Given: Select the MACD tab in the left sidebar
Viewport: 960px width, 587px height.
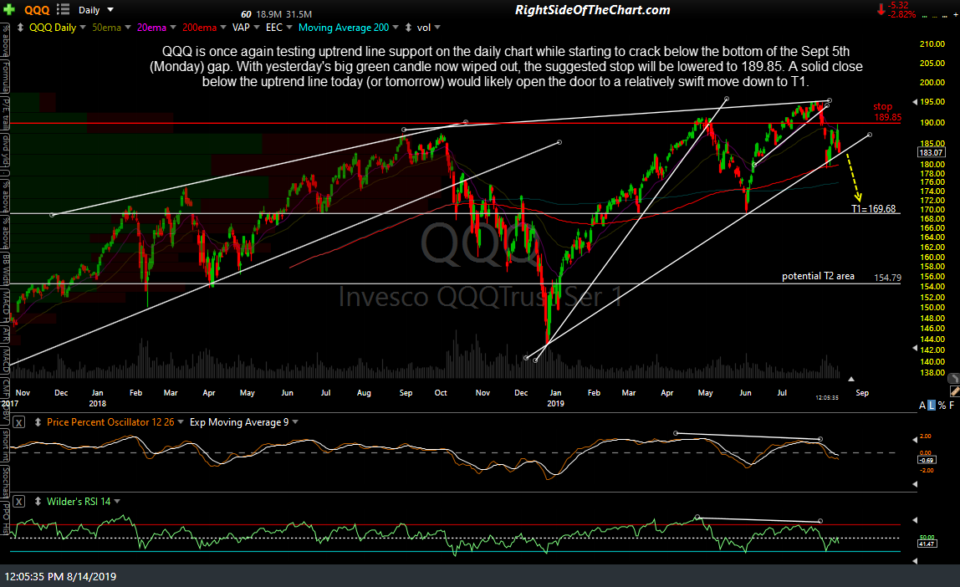Looking at the screenshot, I should [6, 365].
